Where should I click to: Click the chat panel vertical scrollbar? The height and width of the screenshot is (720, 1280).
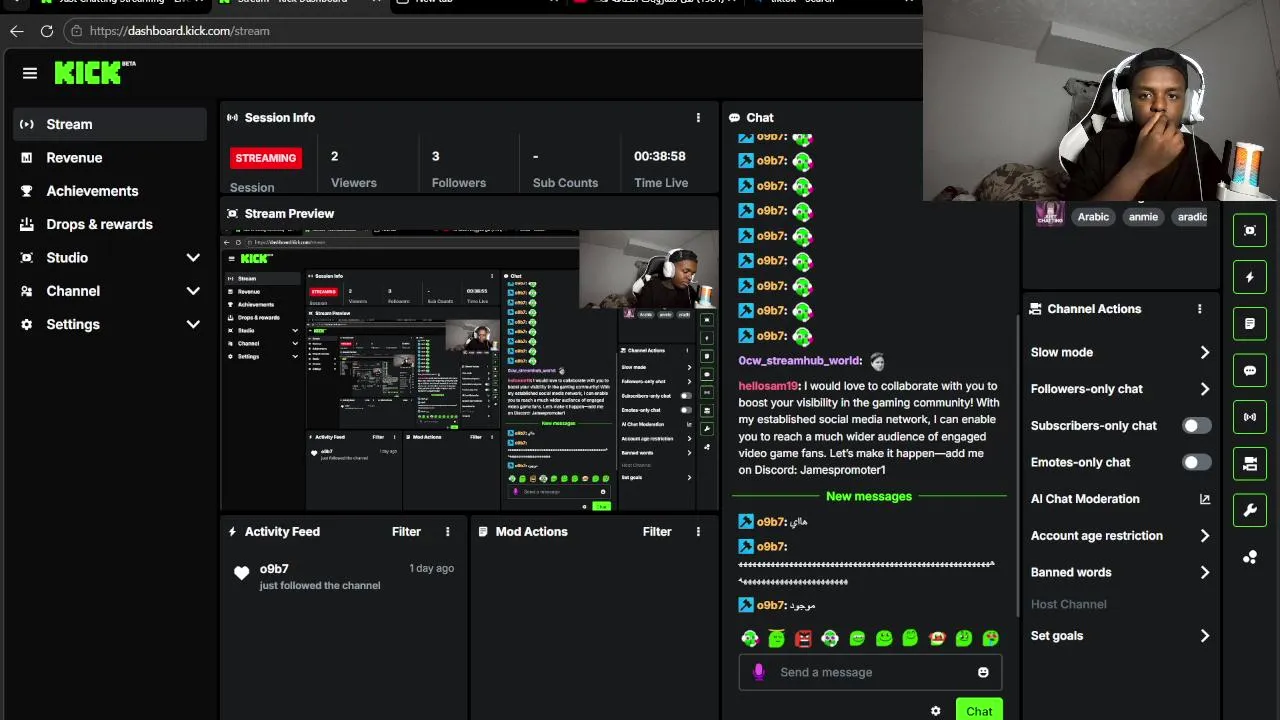[1018, 465]
